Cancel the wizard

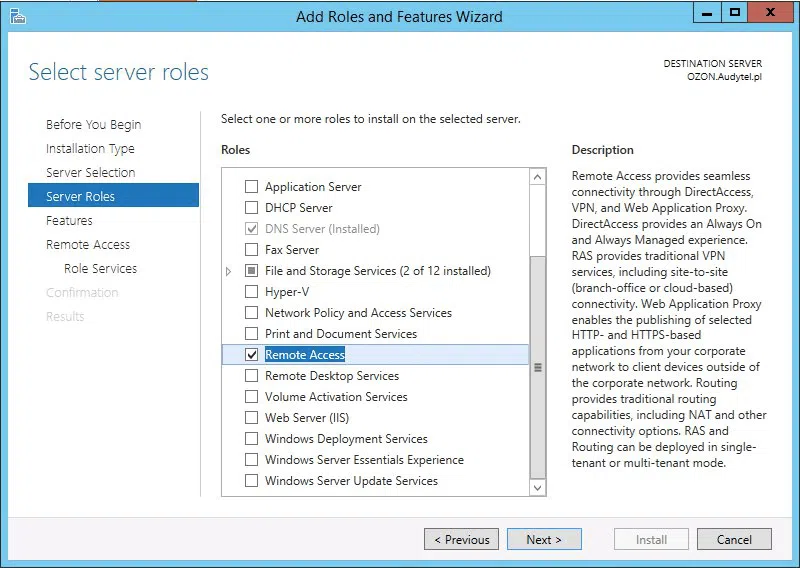(x=734, y=539)
